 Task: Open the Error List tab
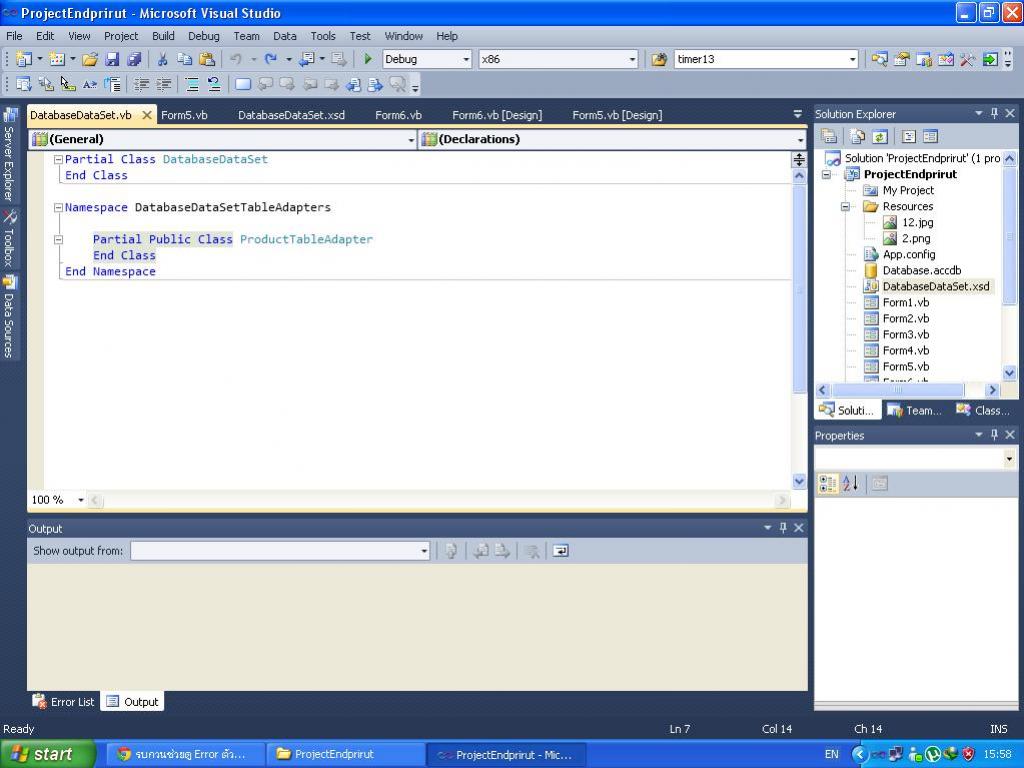pyautogui.click(x=64, y=702)
